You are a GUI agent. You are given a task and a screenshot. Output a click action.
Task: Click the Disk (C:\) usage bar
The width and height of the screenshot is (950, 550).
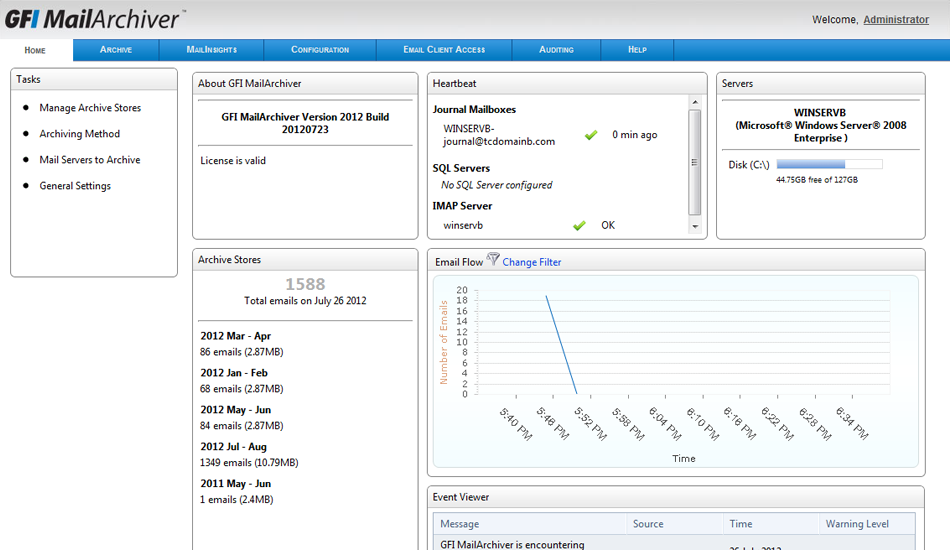829,164
